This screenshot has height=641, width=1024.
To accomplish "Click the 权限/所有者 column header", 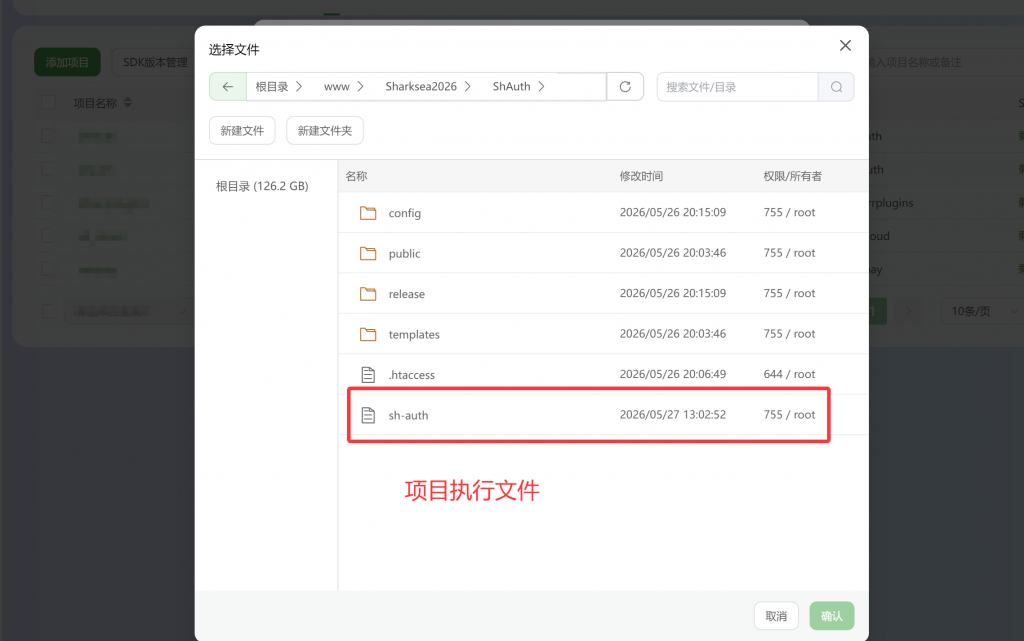I will coord(792,176).
